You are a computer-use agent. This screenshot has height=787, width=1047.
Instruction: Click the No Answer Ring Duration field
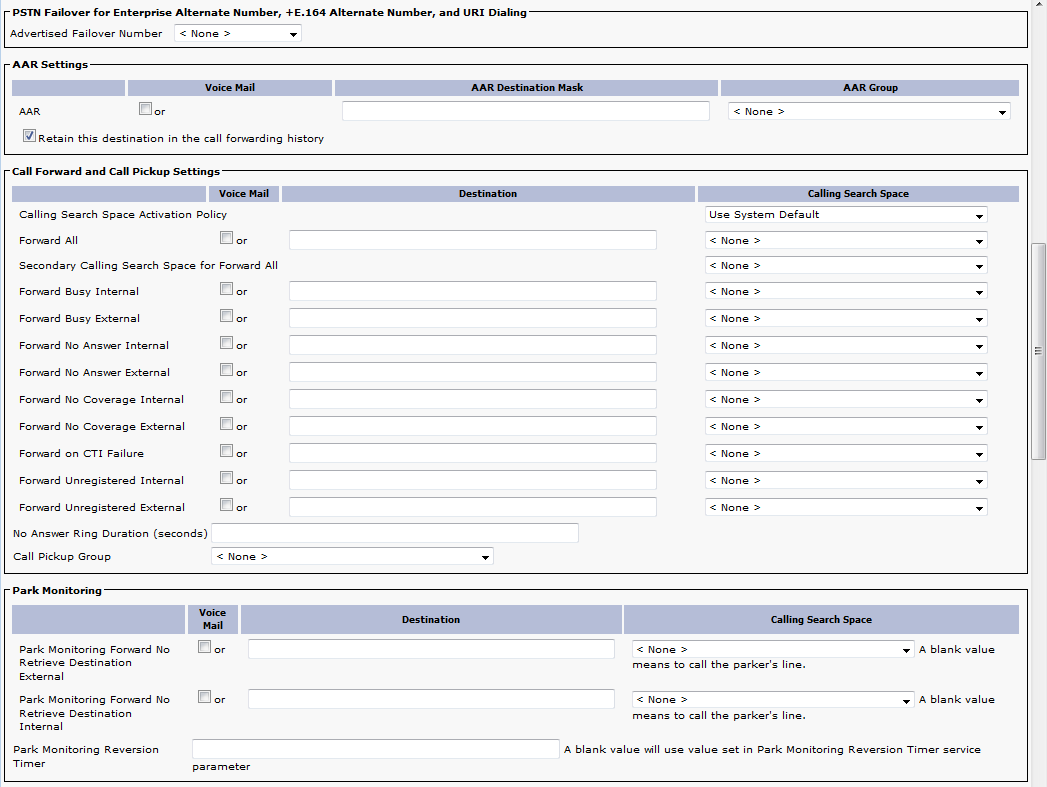pyautogui.click(x=394, y=533)
